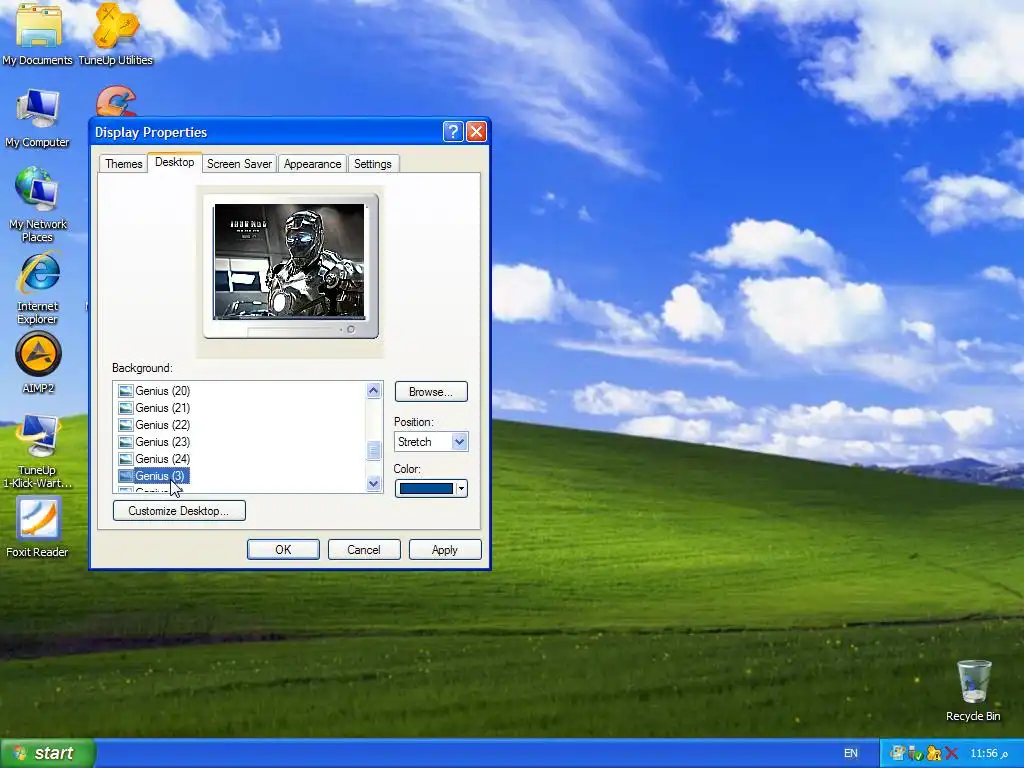Viewport: 1024px width, 768px height.
Task: Close the Display Properties dialog
Action: (477, 132)
